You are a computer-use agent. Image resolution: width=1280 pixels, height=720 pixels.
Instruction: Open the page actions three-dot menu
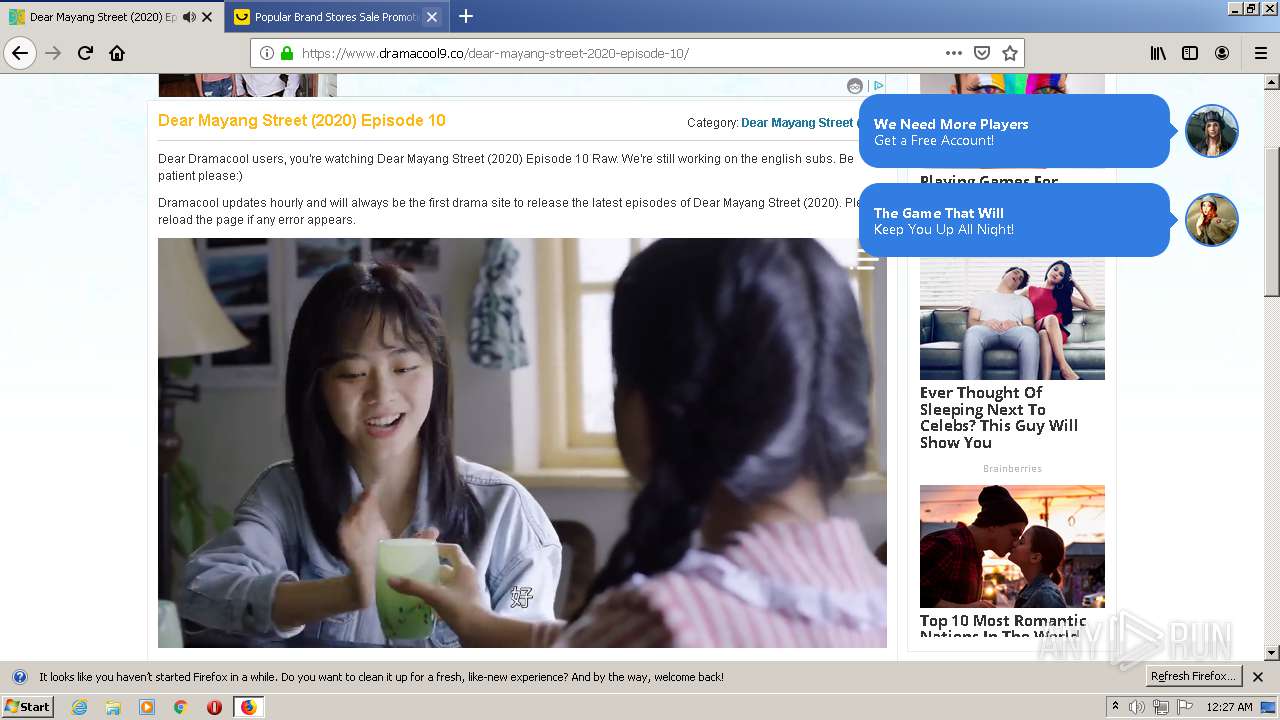954,53
